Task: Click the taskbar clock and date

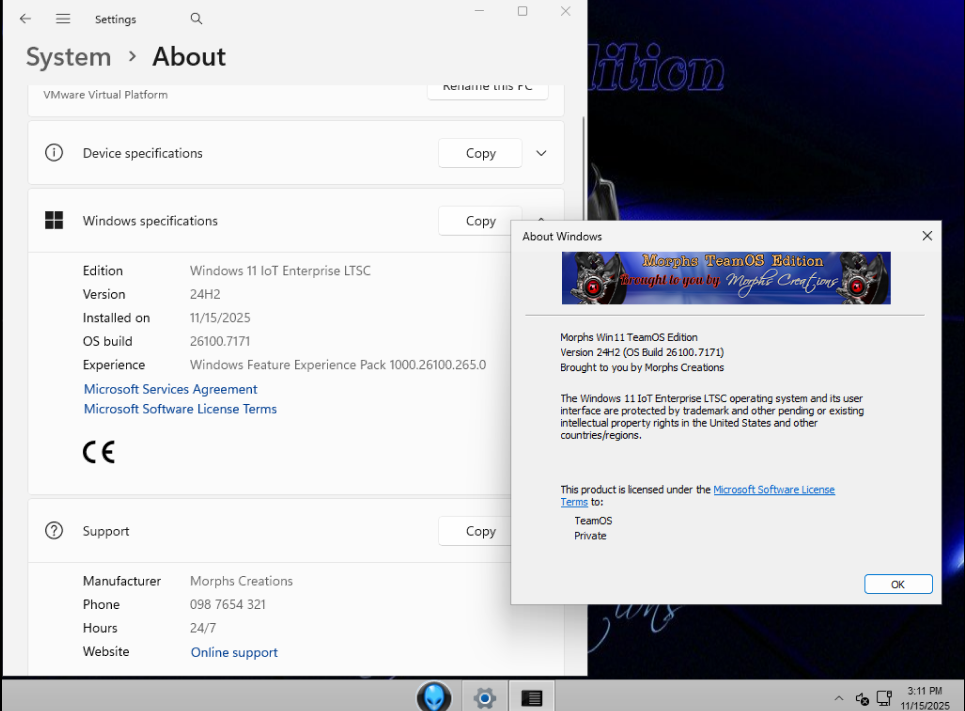Action: pyautogui.click(x=924, y=698)
